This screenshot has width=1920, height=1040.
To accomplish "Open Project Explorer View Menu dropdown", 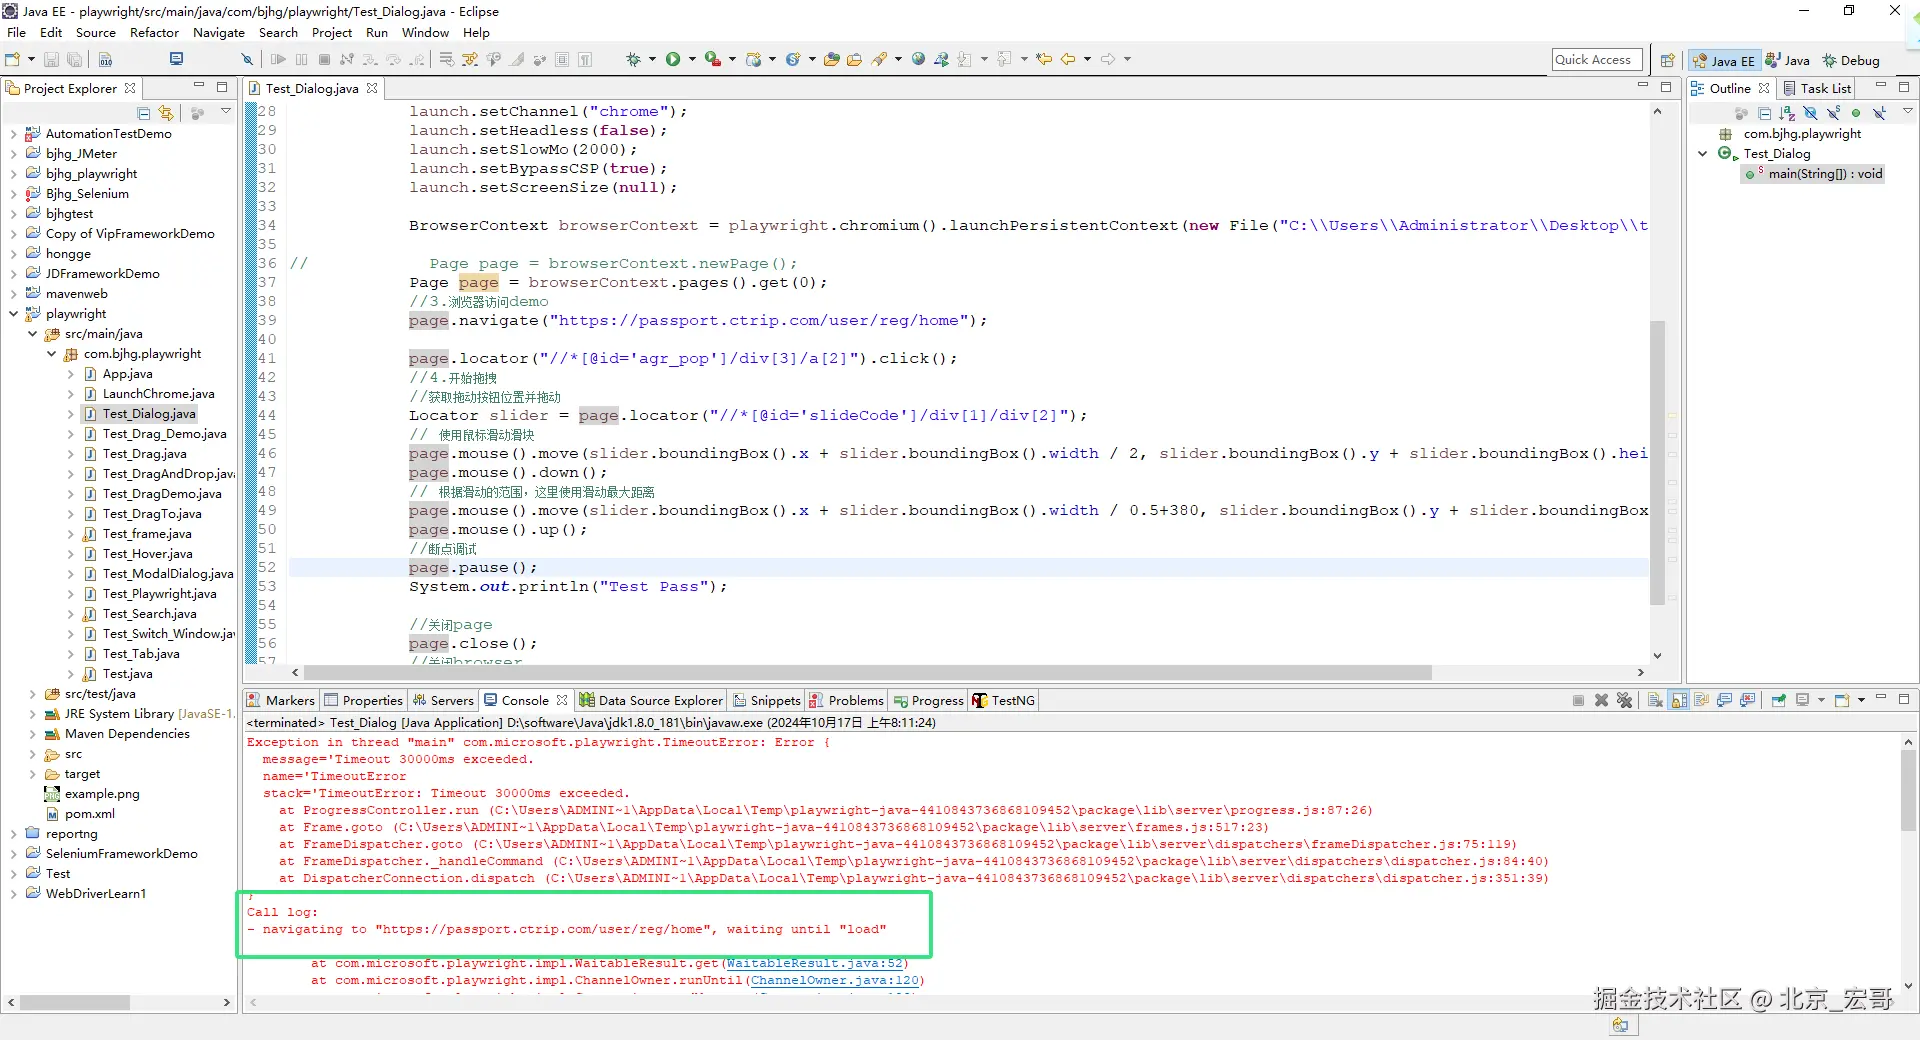I will pyautogui.click(x=226, y=112).
